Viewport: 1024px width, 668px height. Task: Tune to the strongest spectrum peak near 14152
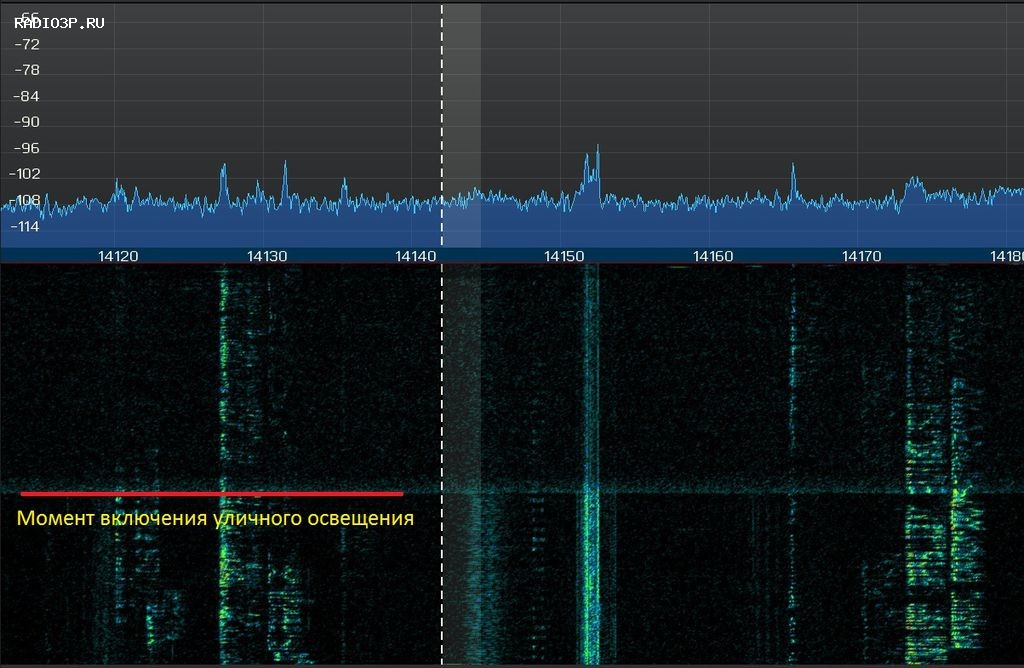tap(597, 150)
